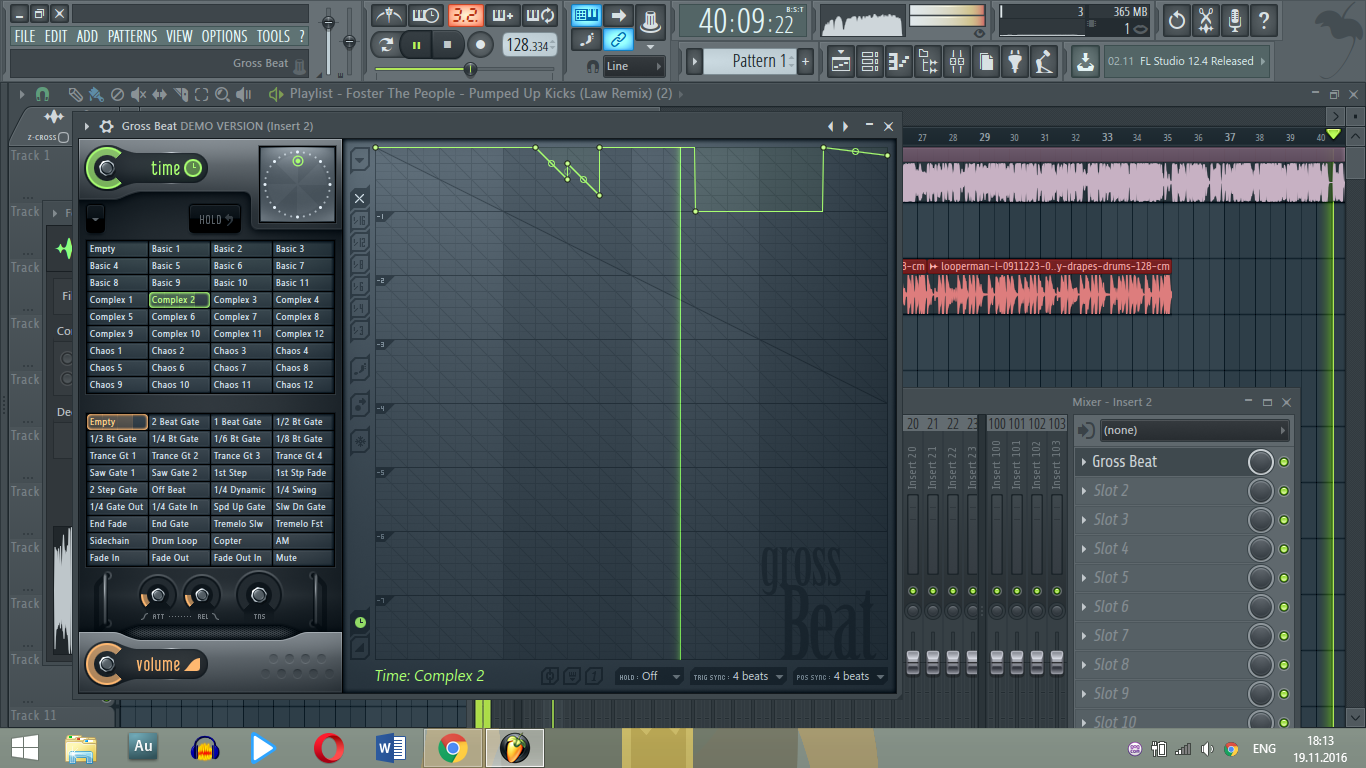The height and width of the screenshot is (768, 1366).
Task: Toggle the typing keyboard to piano button
Action: (587, 15)
